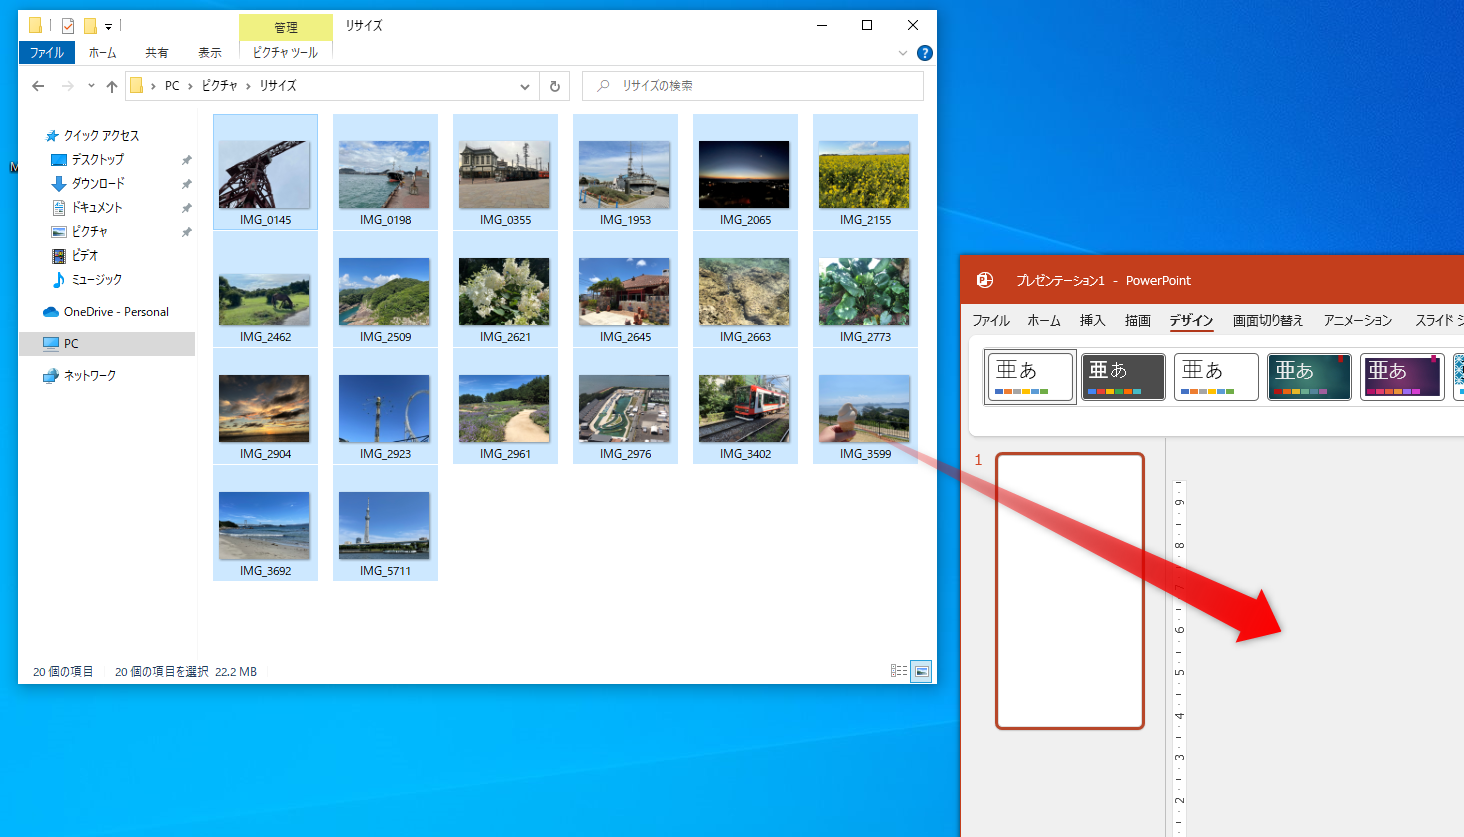Switch to large thumbnails view in the status bar

point(920,671)
